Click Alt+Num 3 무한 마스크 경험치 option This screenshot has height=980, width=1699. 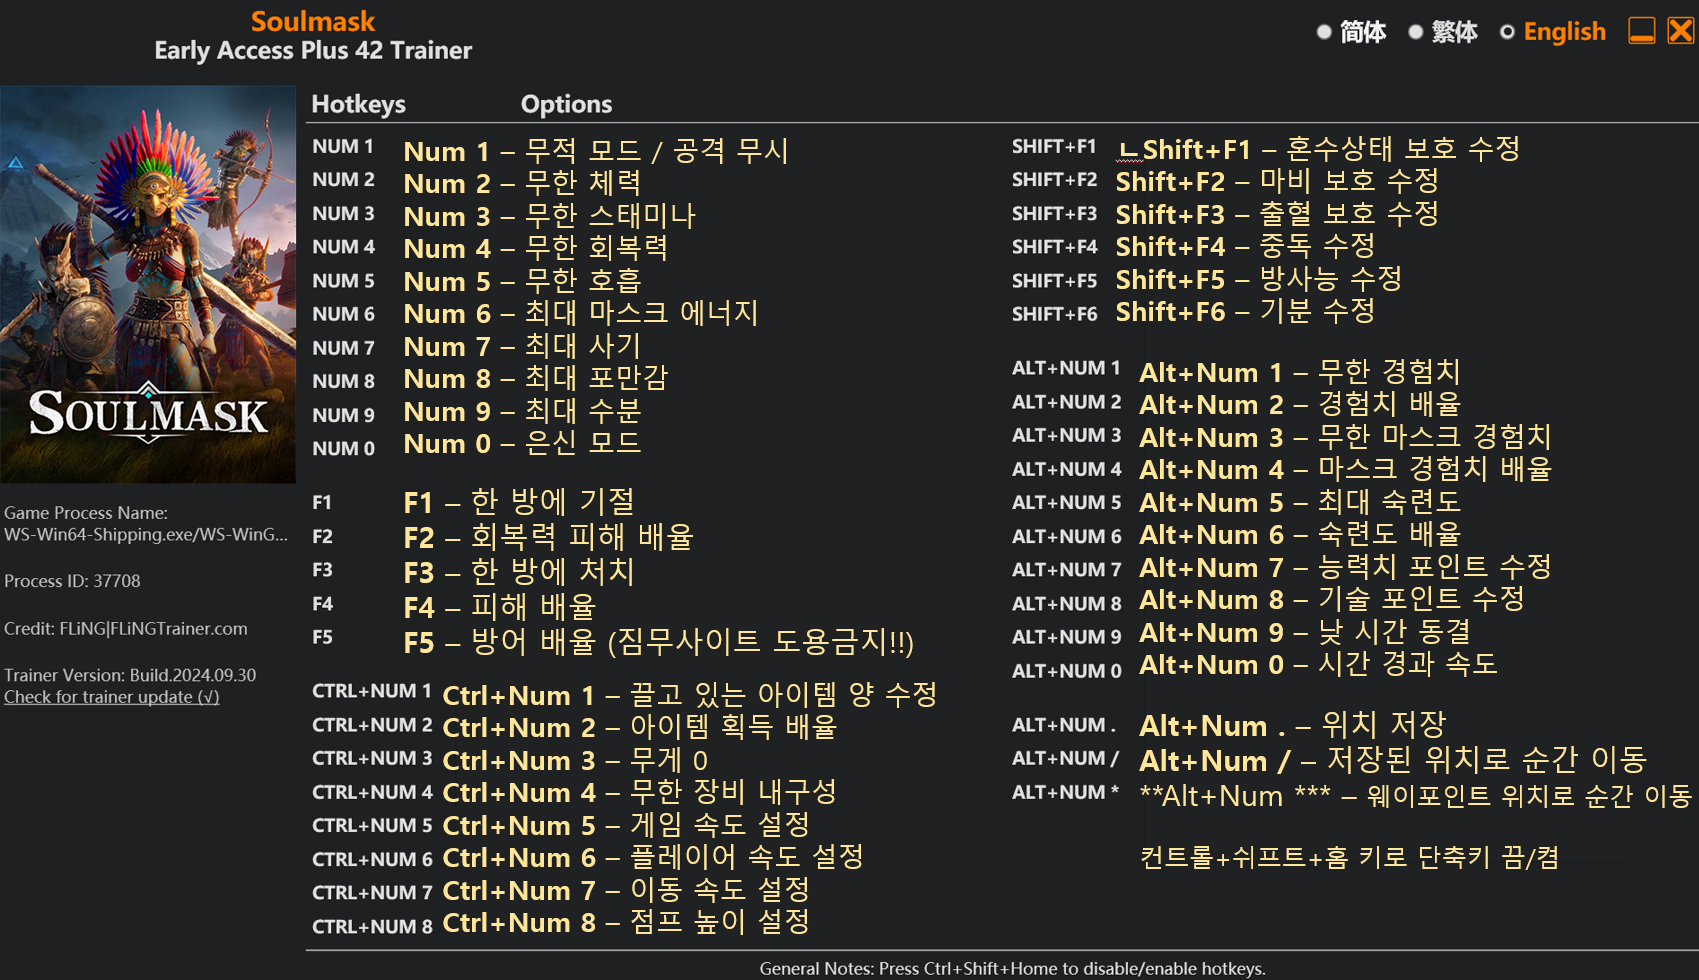1346,437
